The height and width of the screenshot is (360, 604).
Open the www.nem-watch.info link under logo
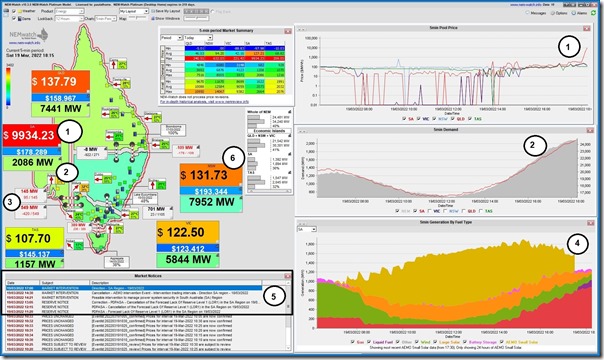pyautogui.click(x=25, y=43)
